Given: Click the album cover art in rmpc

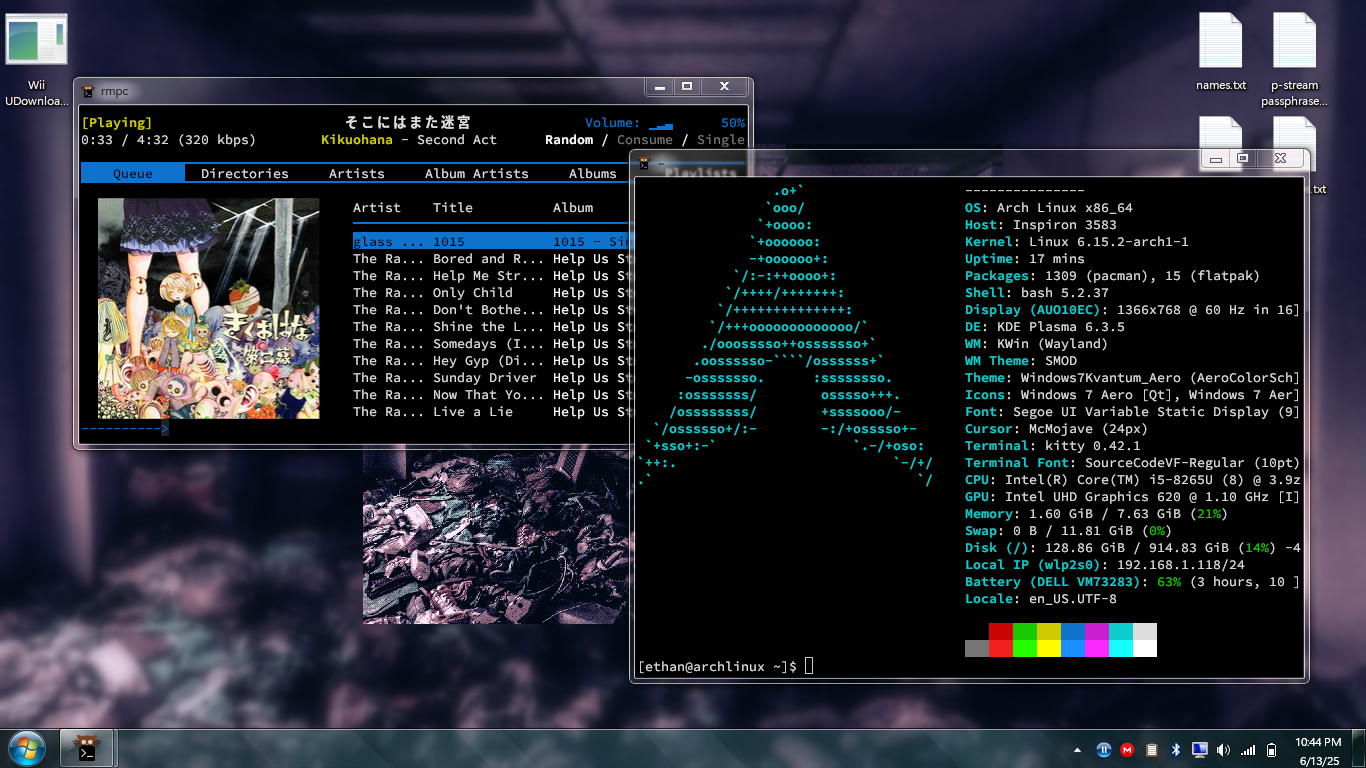Looking at the screenshot, I should point(208,308).
